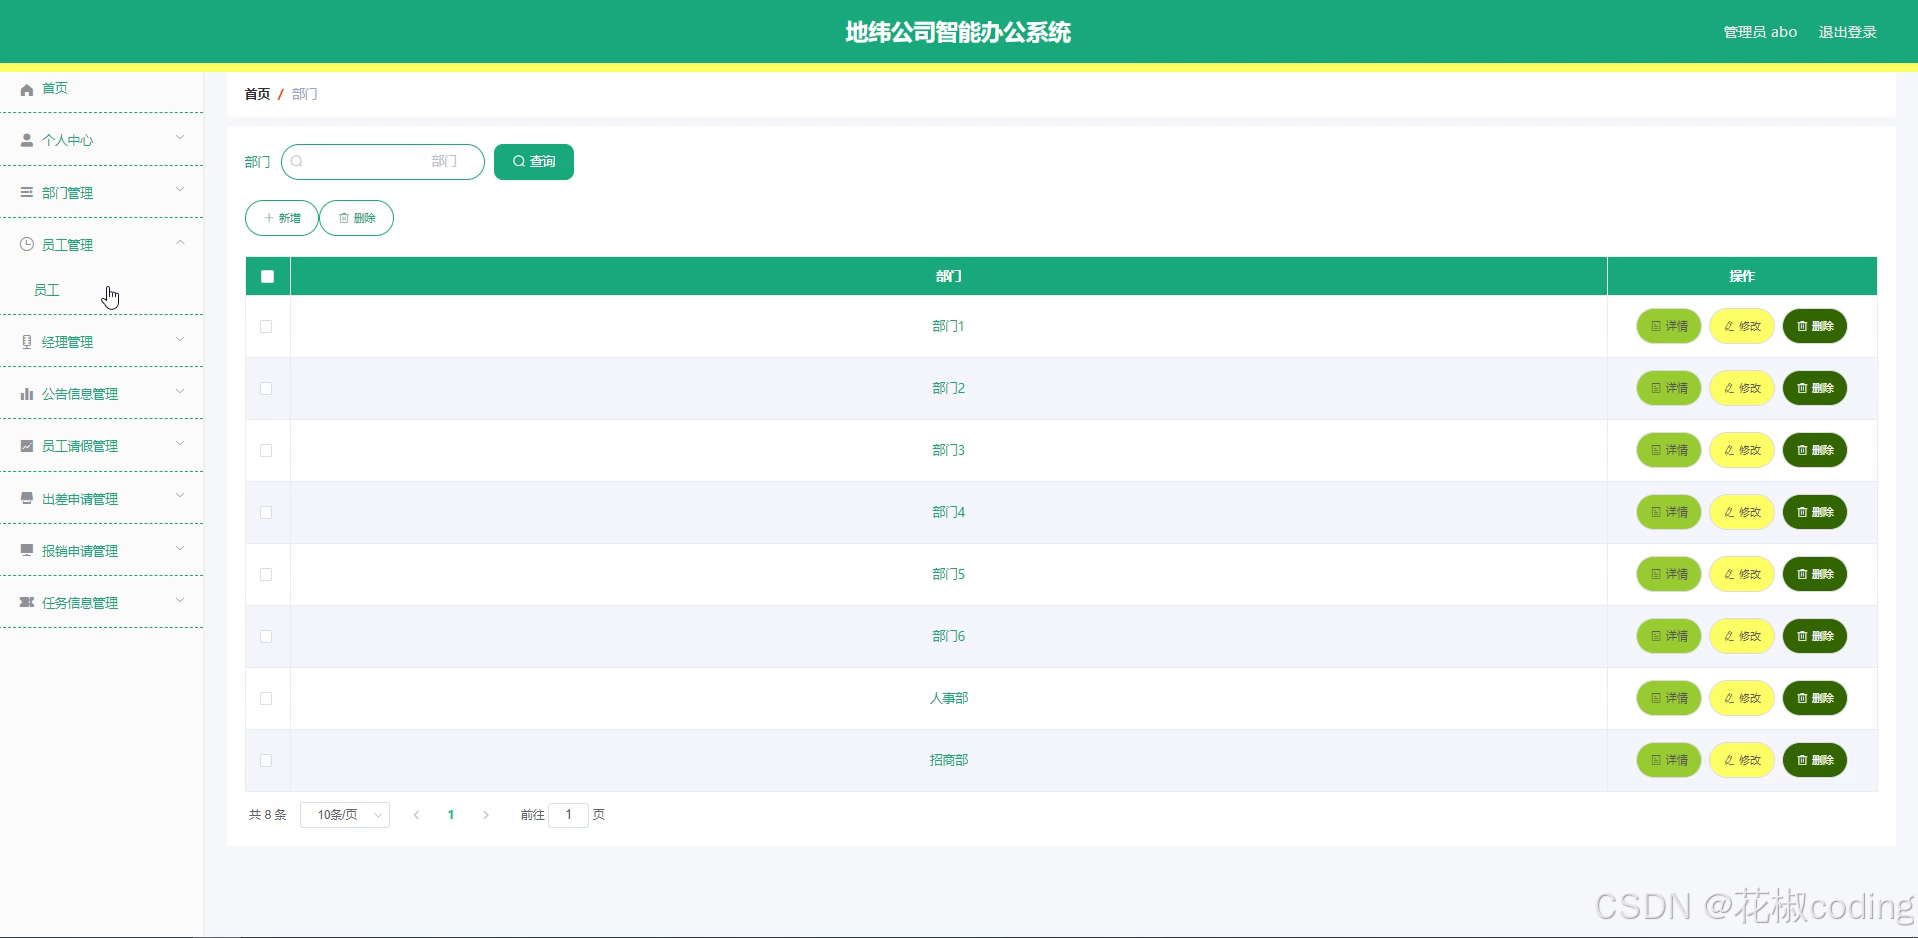
Task: Click the clock icon for 员工管理
Action: click(x=27, y=244)
